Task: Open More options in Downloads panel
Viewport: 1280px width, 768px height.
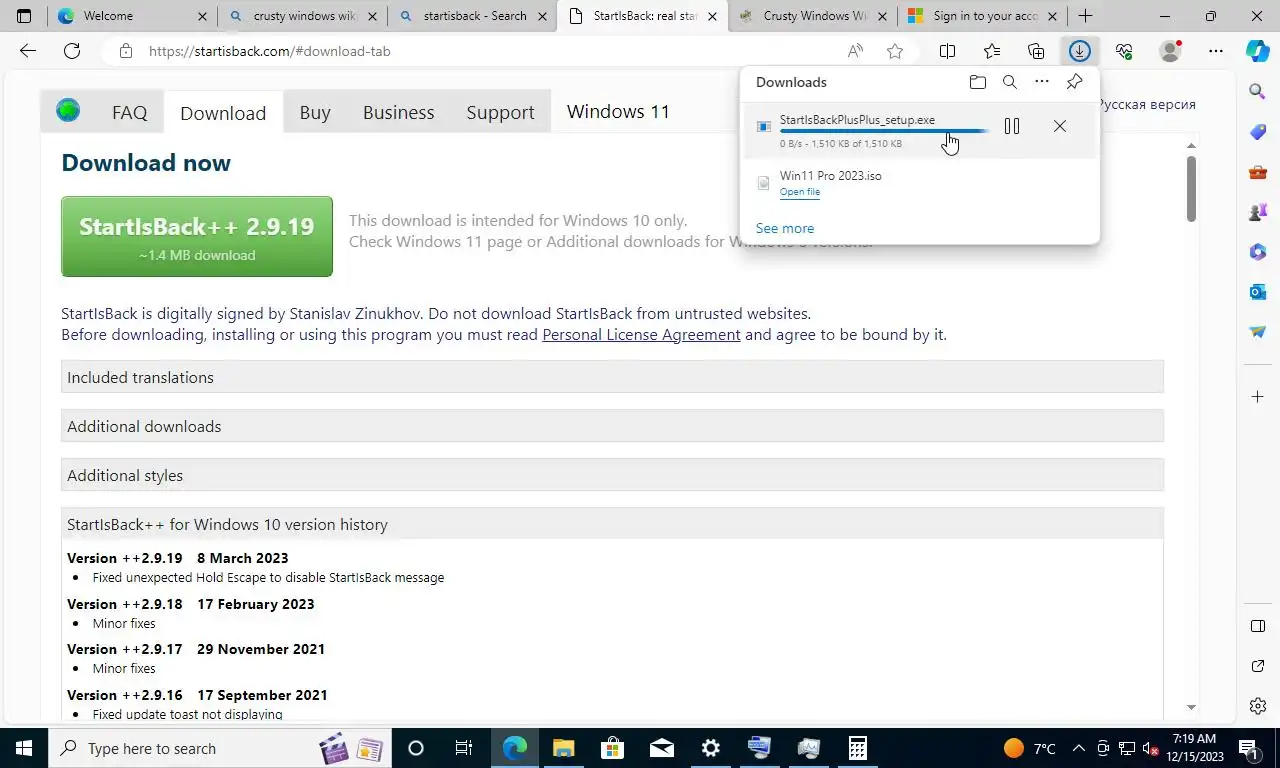Action: pos(1042,82)
